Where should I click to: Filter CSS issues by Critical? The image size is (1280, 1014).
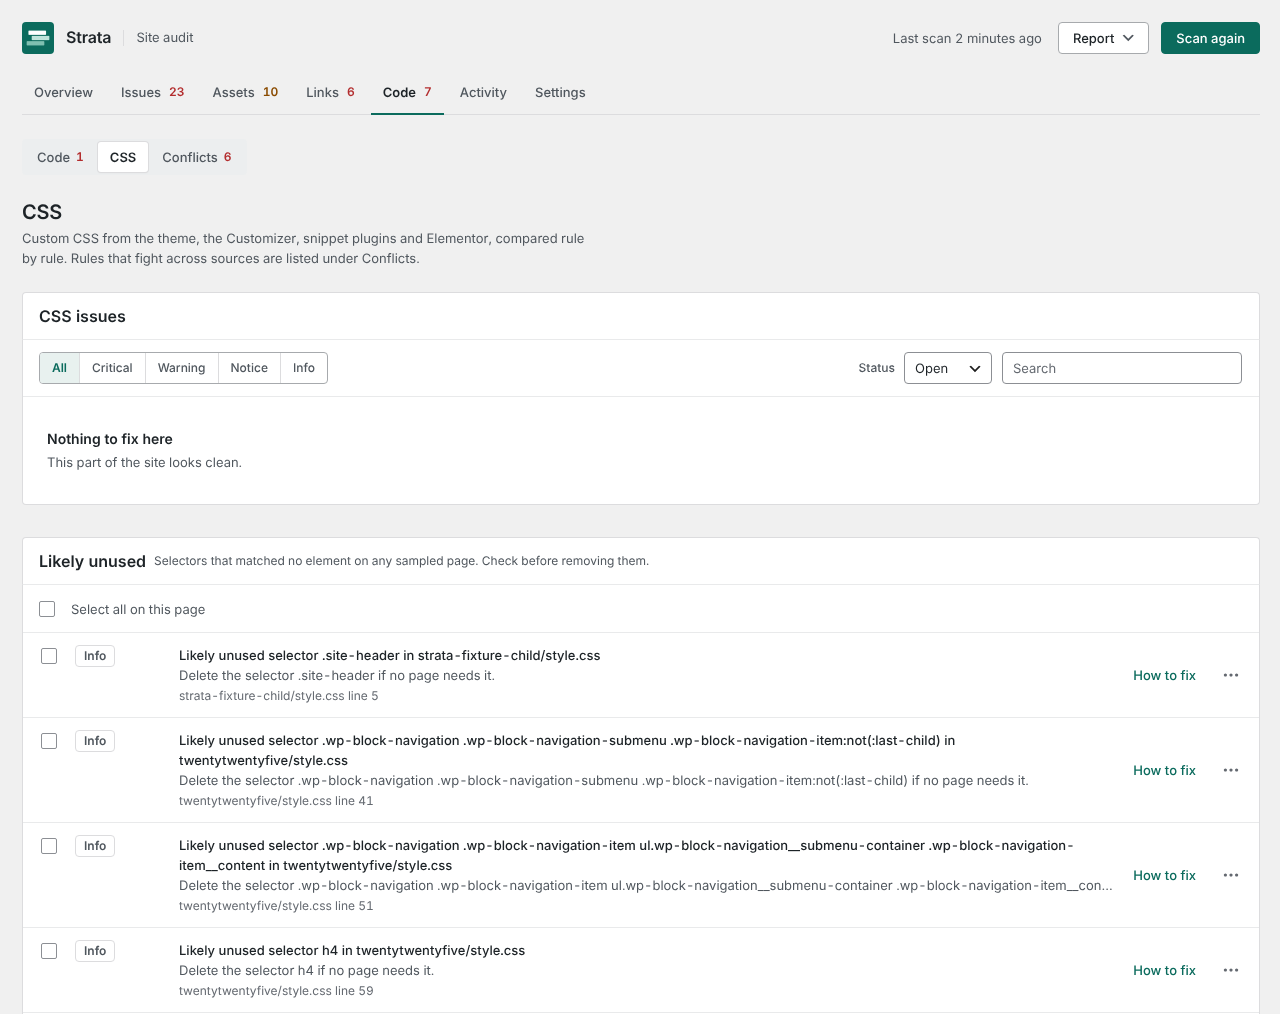tap(112, 368)
